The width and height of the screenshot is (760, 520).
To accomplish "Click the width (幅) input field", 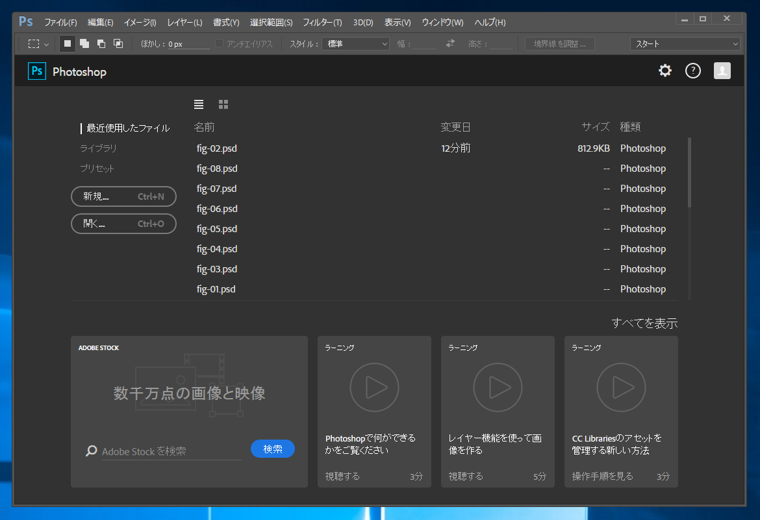I will tap(425, 44).
